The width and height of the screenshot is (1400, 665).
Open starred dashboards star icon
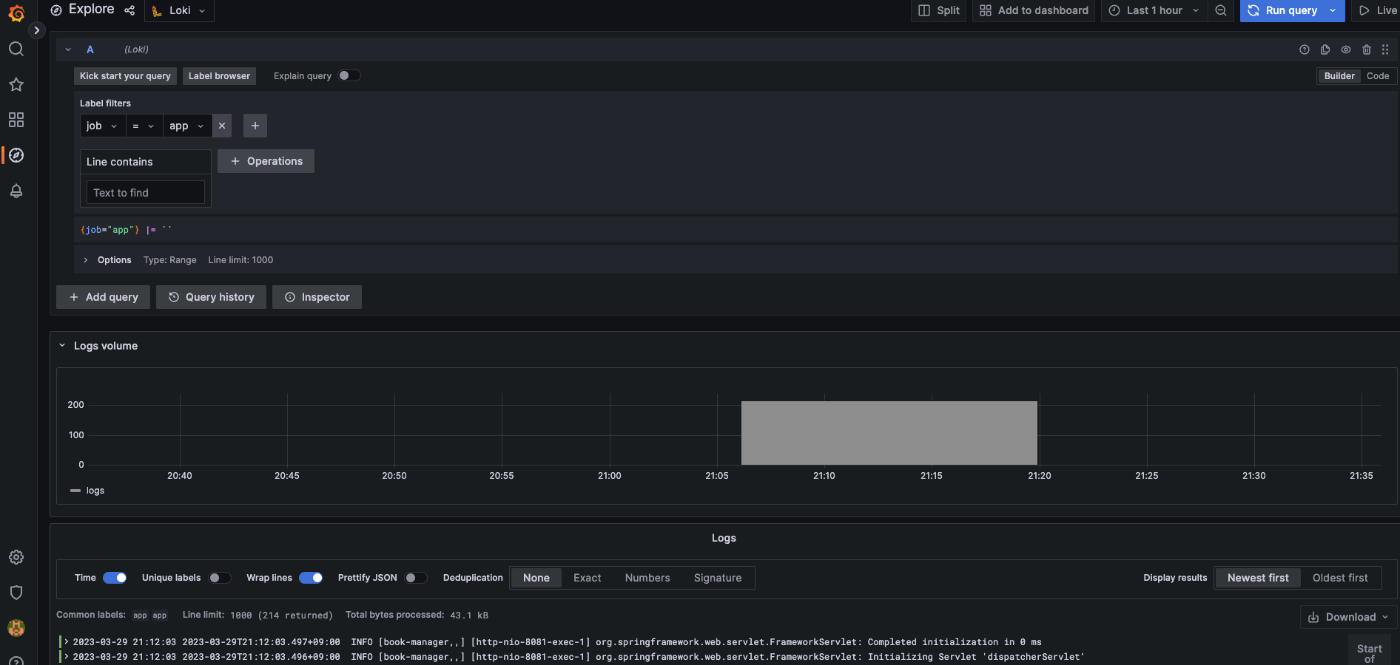(16, 84)
